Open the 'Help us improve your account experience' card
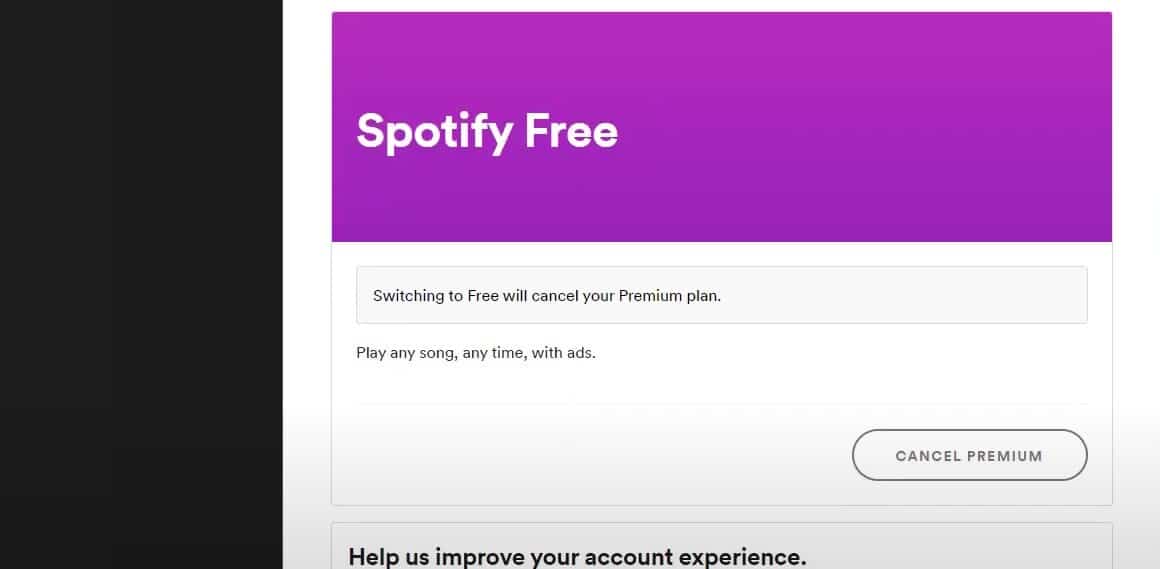Viewport: 1160px width, 569px height. (721, 546)
